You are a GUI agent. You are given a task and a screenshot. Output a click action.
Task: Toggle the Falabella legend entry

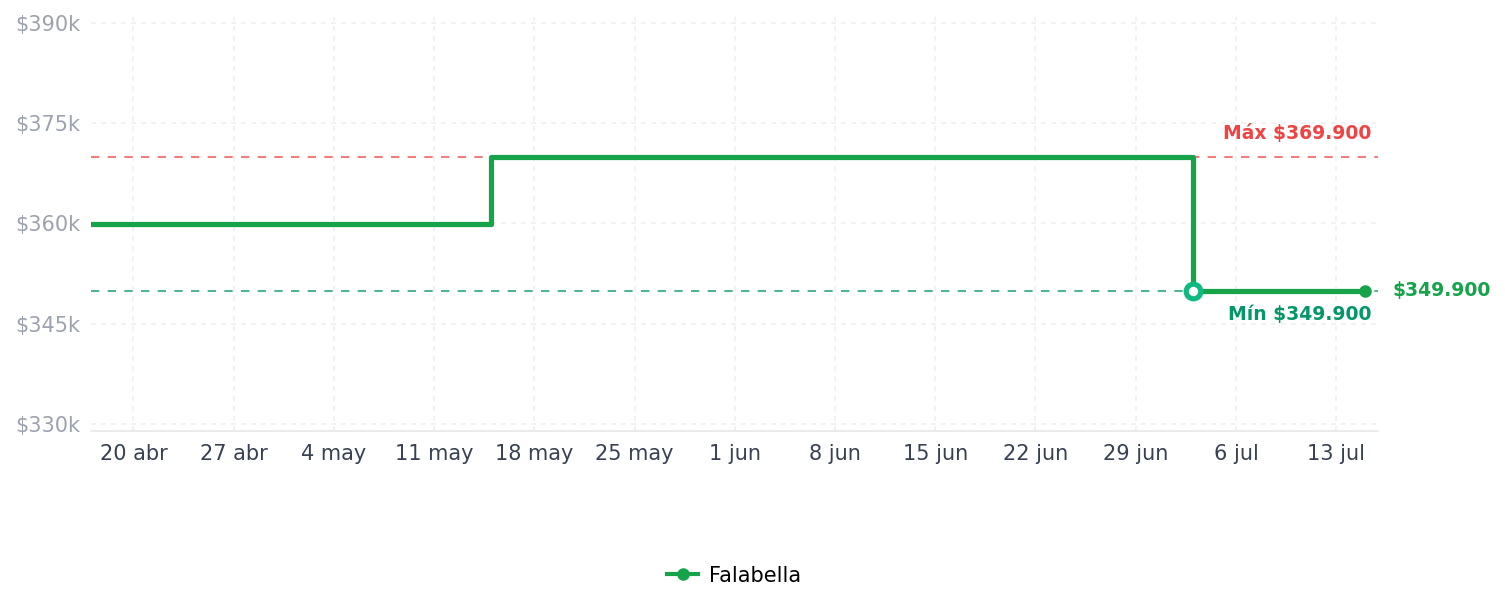click(733, 575)
